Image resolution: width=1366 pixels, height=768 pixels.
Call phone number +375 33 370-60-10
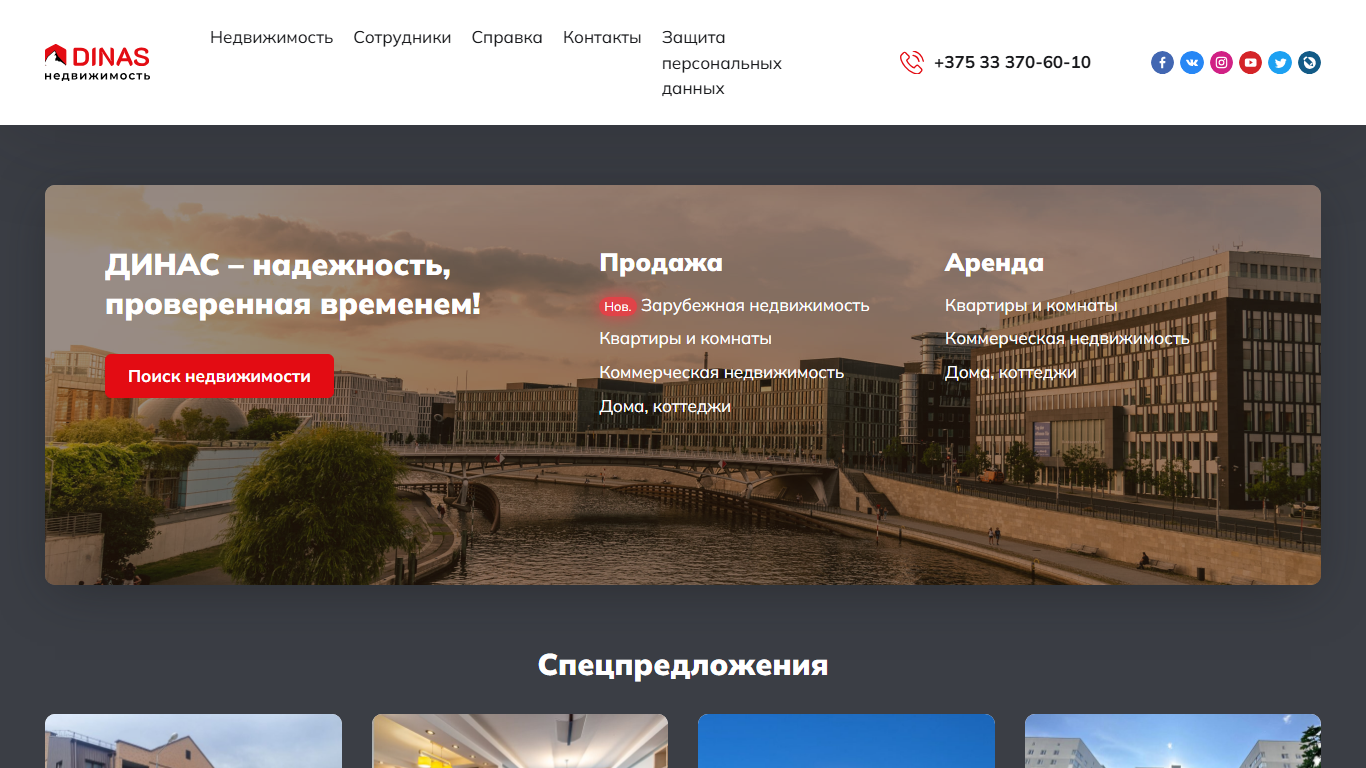pos(1012,63)
